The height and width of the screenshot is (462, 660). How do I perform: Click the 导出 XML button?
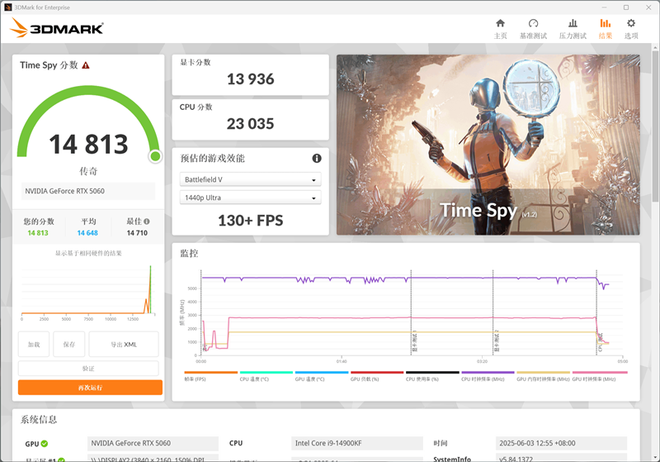(123, 344)
